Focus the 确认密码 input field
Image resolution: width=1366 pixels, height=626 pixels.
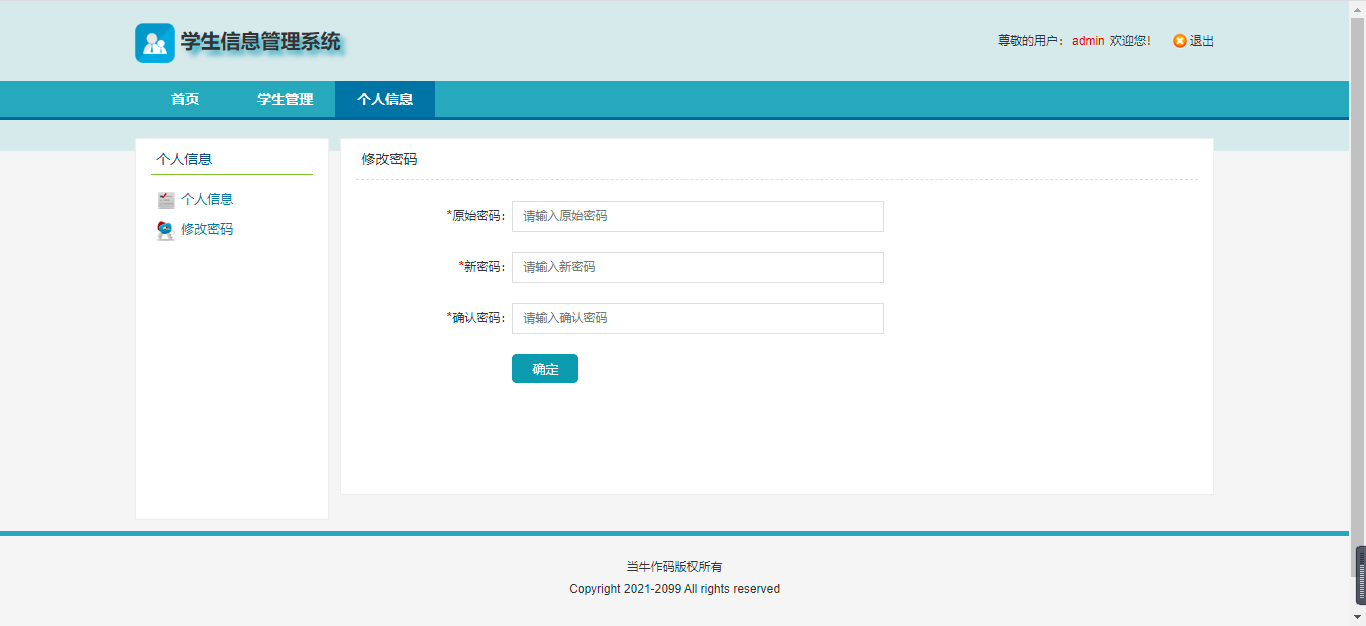click(x=698, y=318)
